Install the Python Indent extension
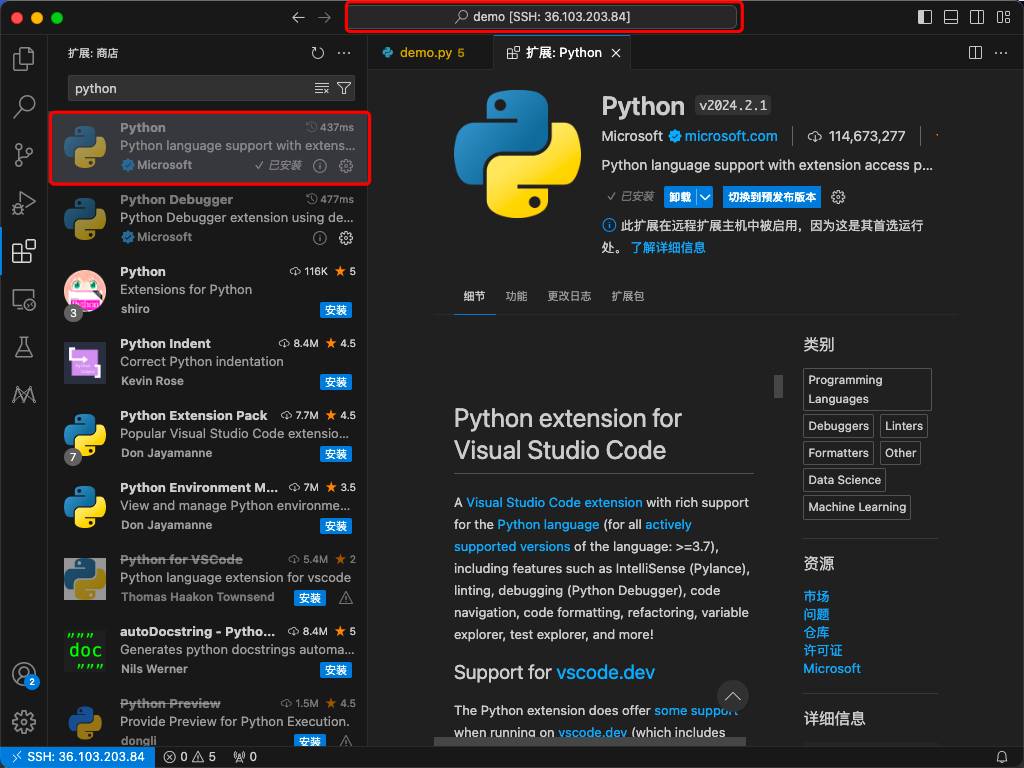 click(x=336, y=382)
